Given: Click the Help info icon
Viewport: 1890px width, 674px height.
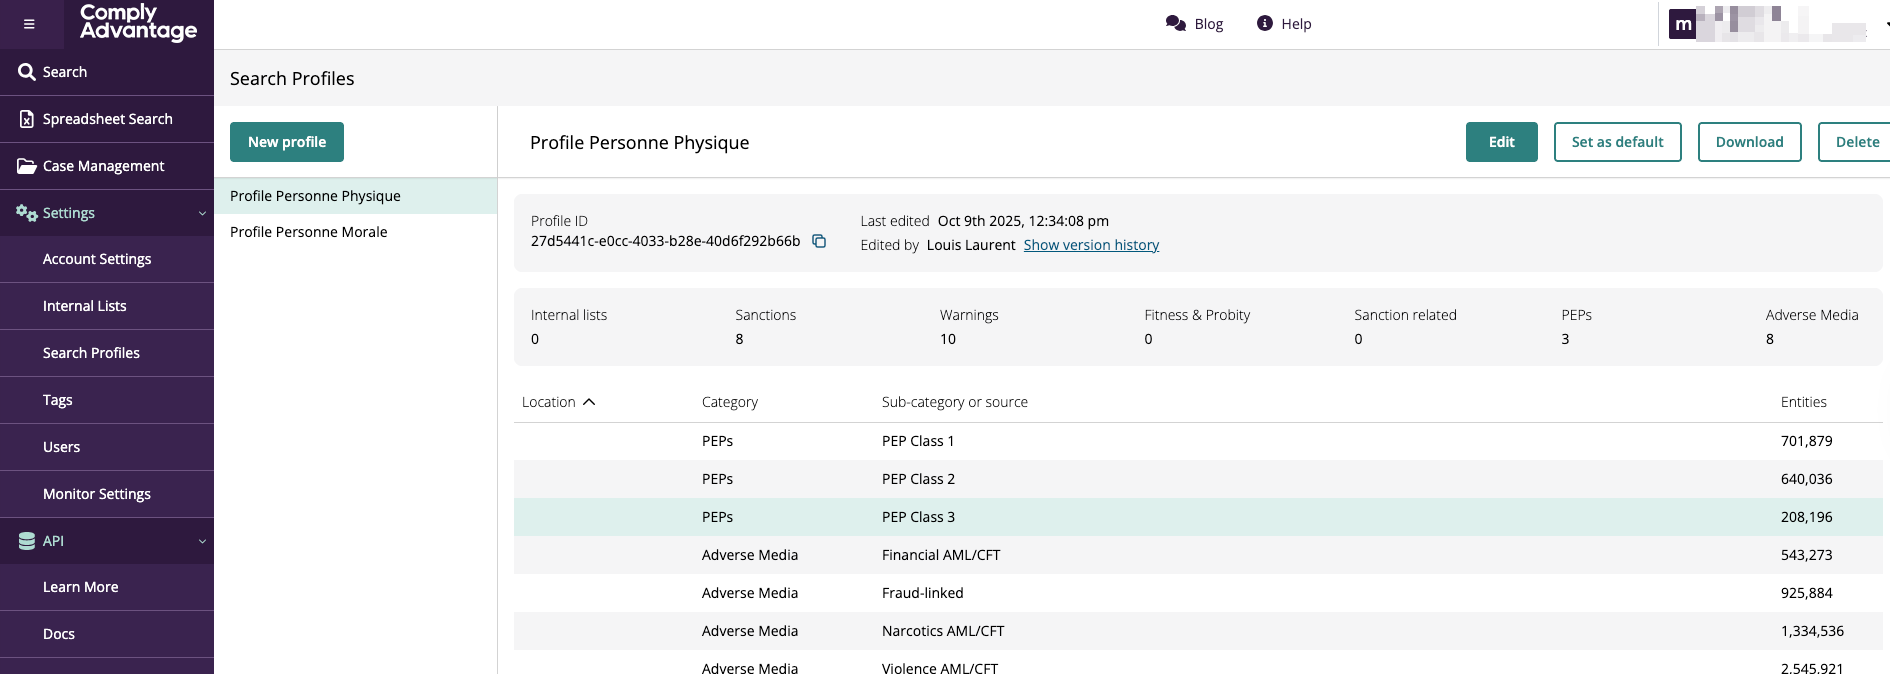Looking at the screenshot, I should click(x=1265, y=24).
